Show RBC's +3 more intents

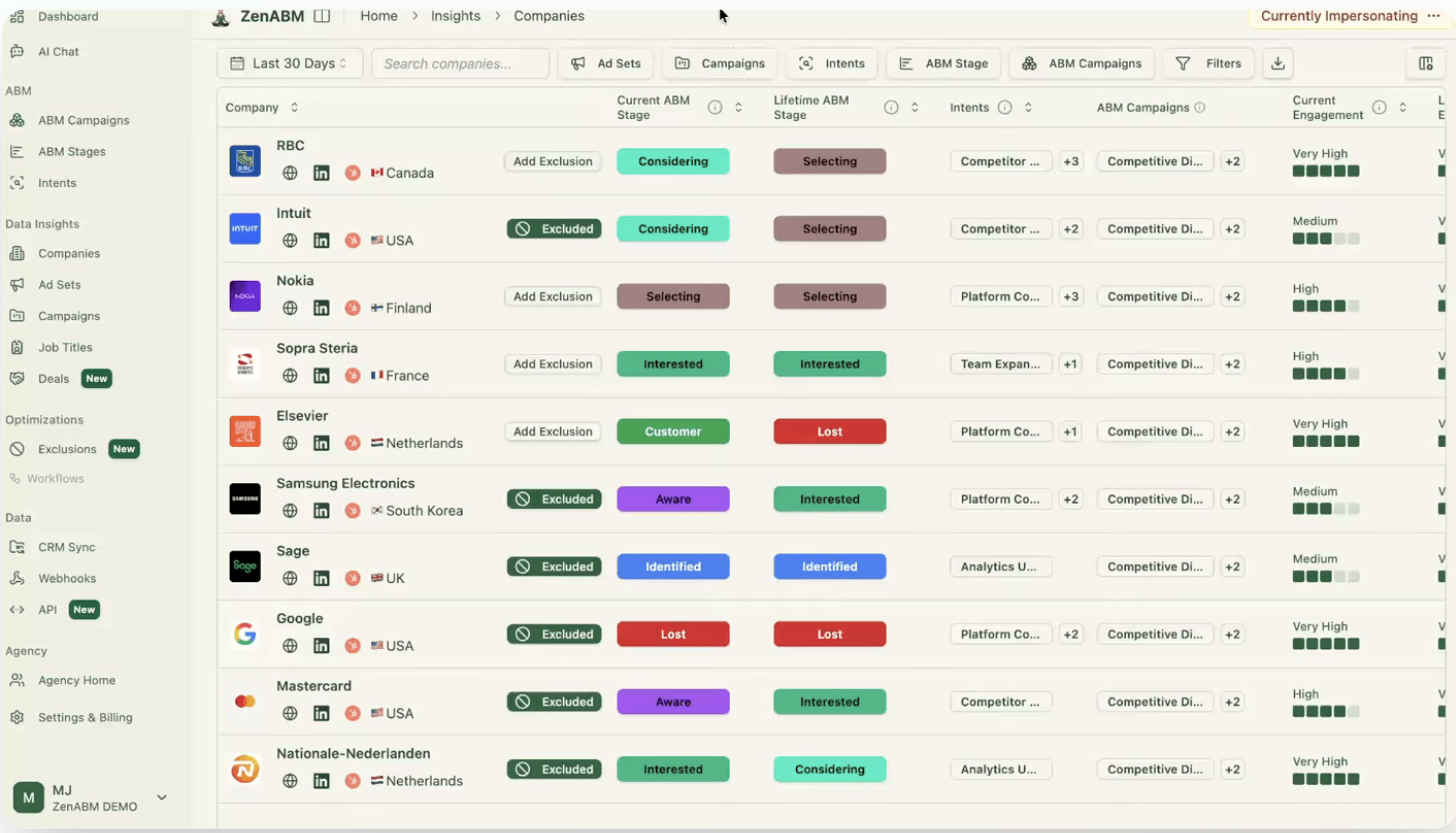(x=1071, y=161)
